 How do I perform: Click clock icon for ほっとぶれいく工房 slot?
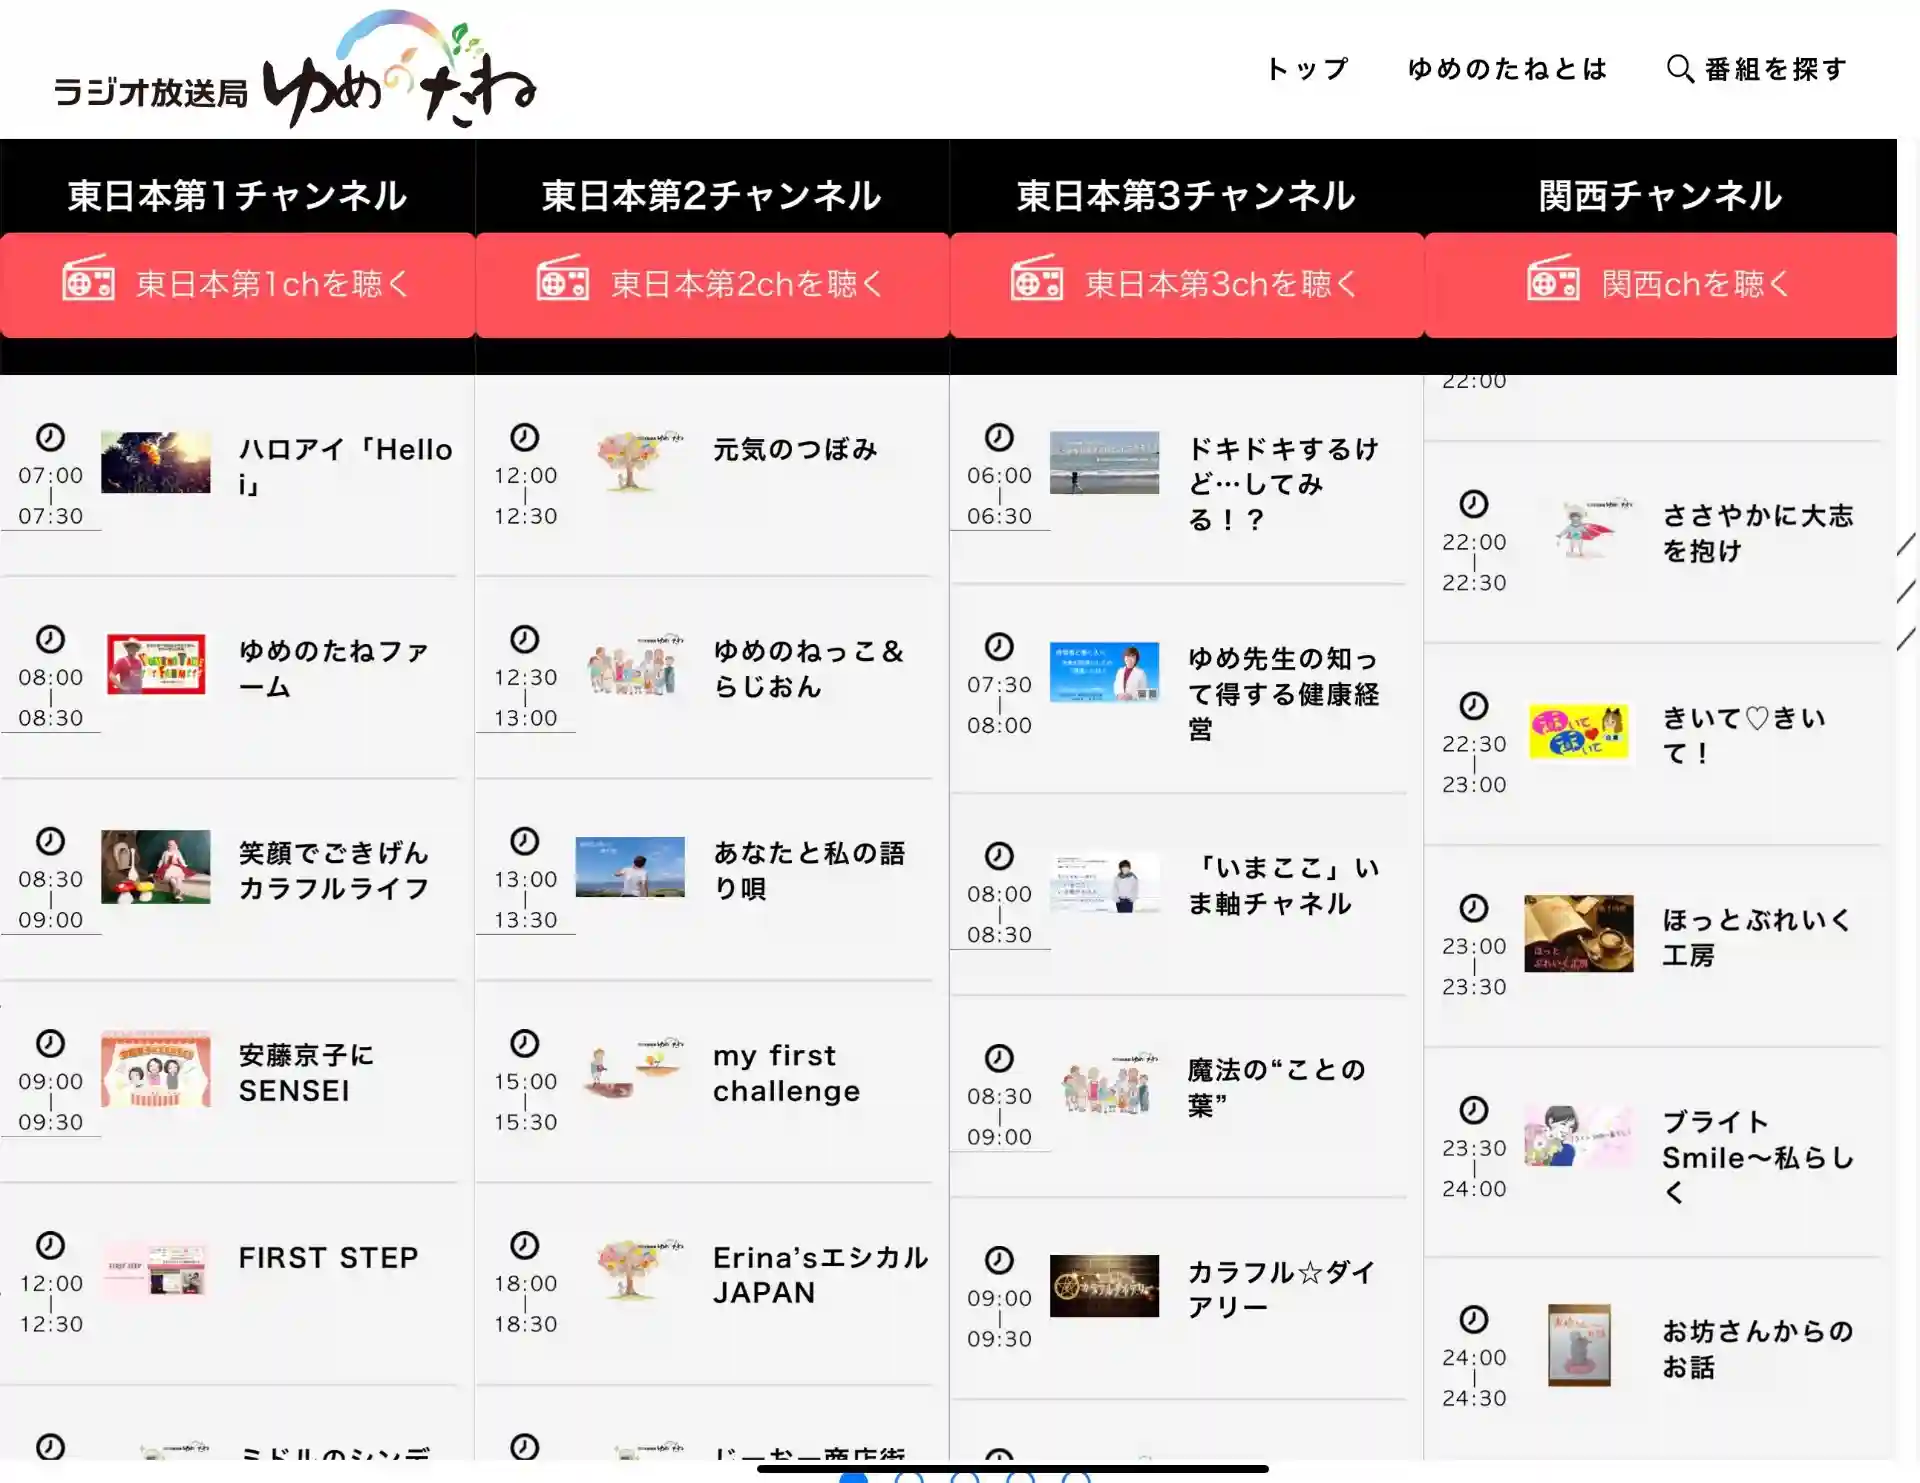coord(1473,908)
